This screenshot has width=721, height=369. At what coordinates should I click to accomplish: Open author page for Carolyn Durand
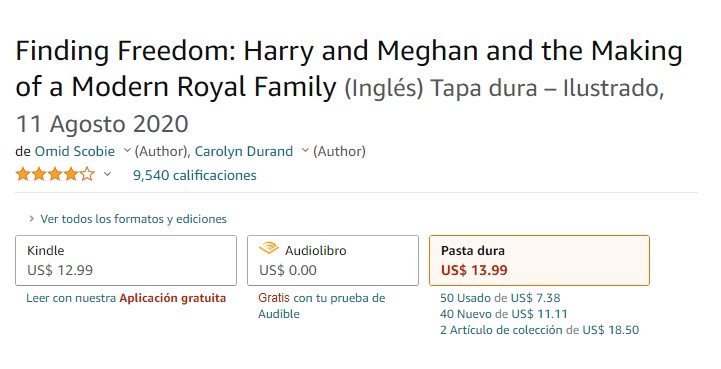coord(244,151)
